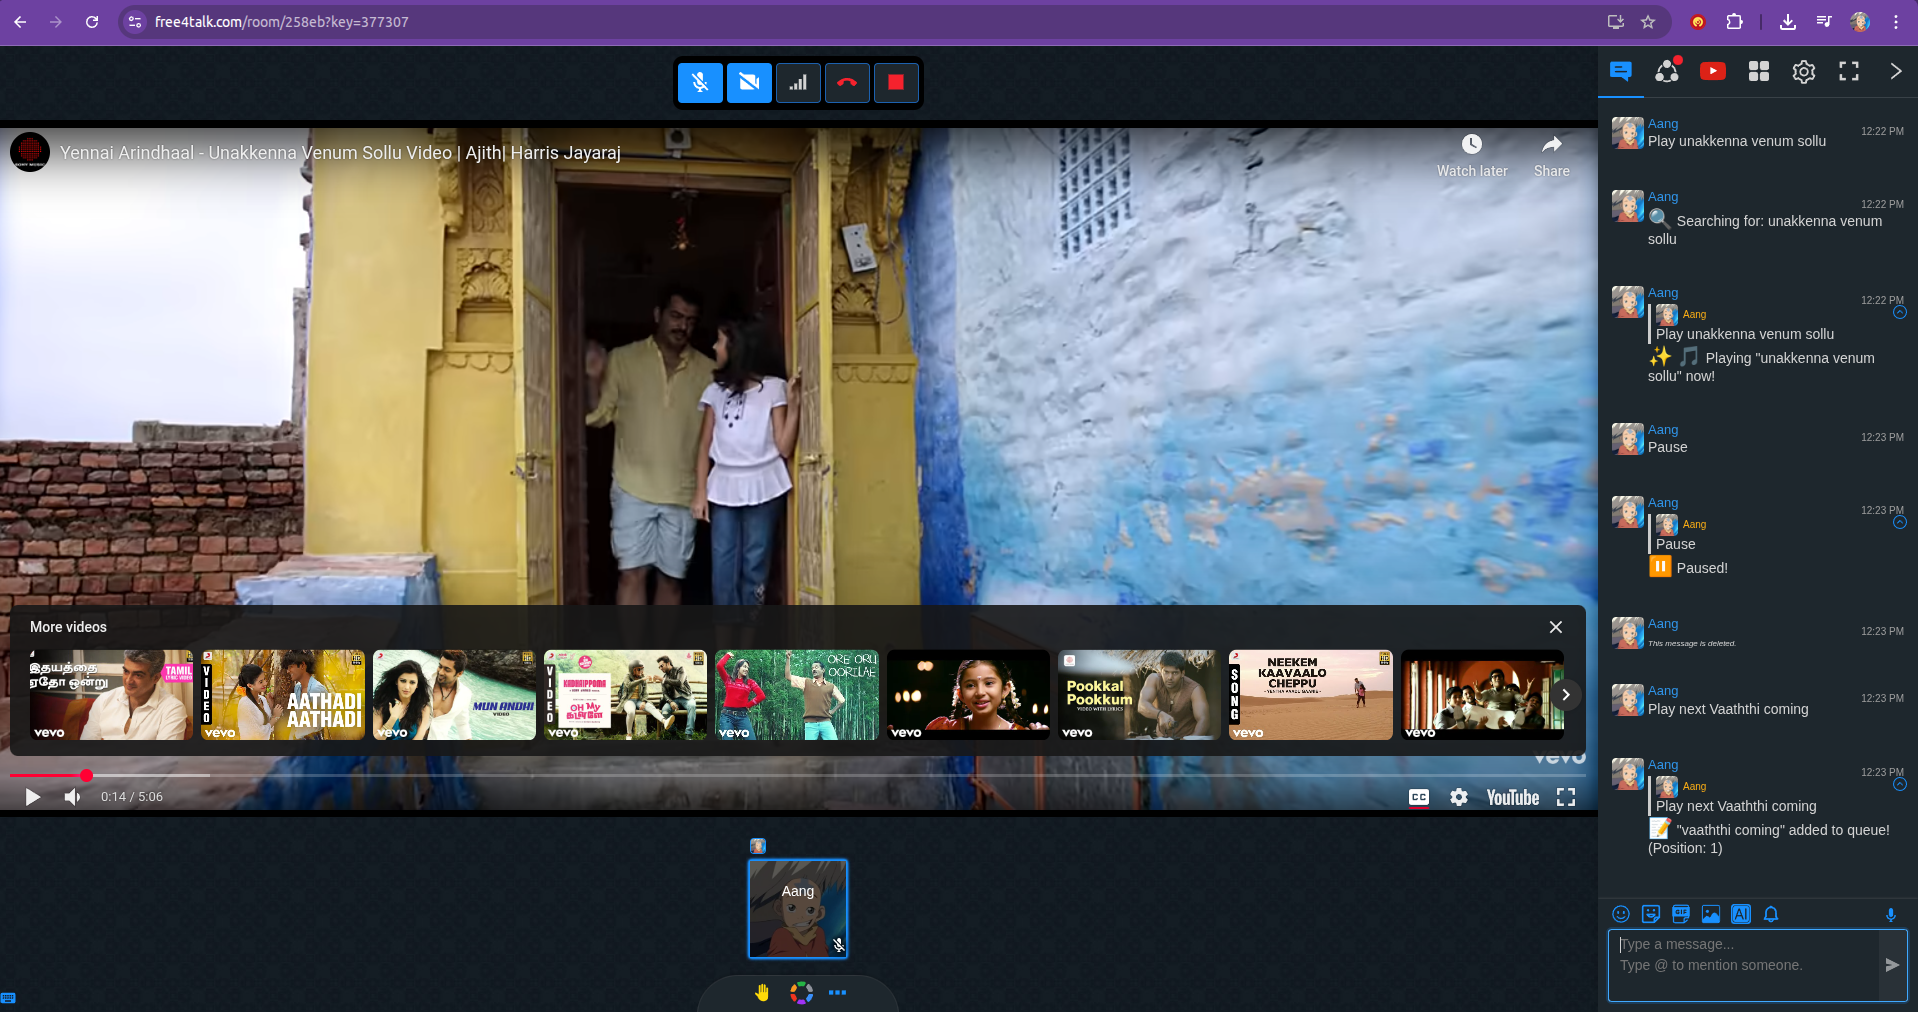Unmute the microphone in the call toolbar
Viewport: 1918px width, 1012px height.
(x=700, y=83)
